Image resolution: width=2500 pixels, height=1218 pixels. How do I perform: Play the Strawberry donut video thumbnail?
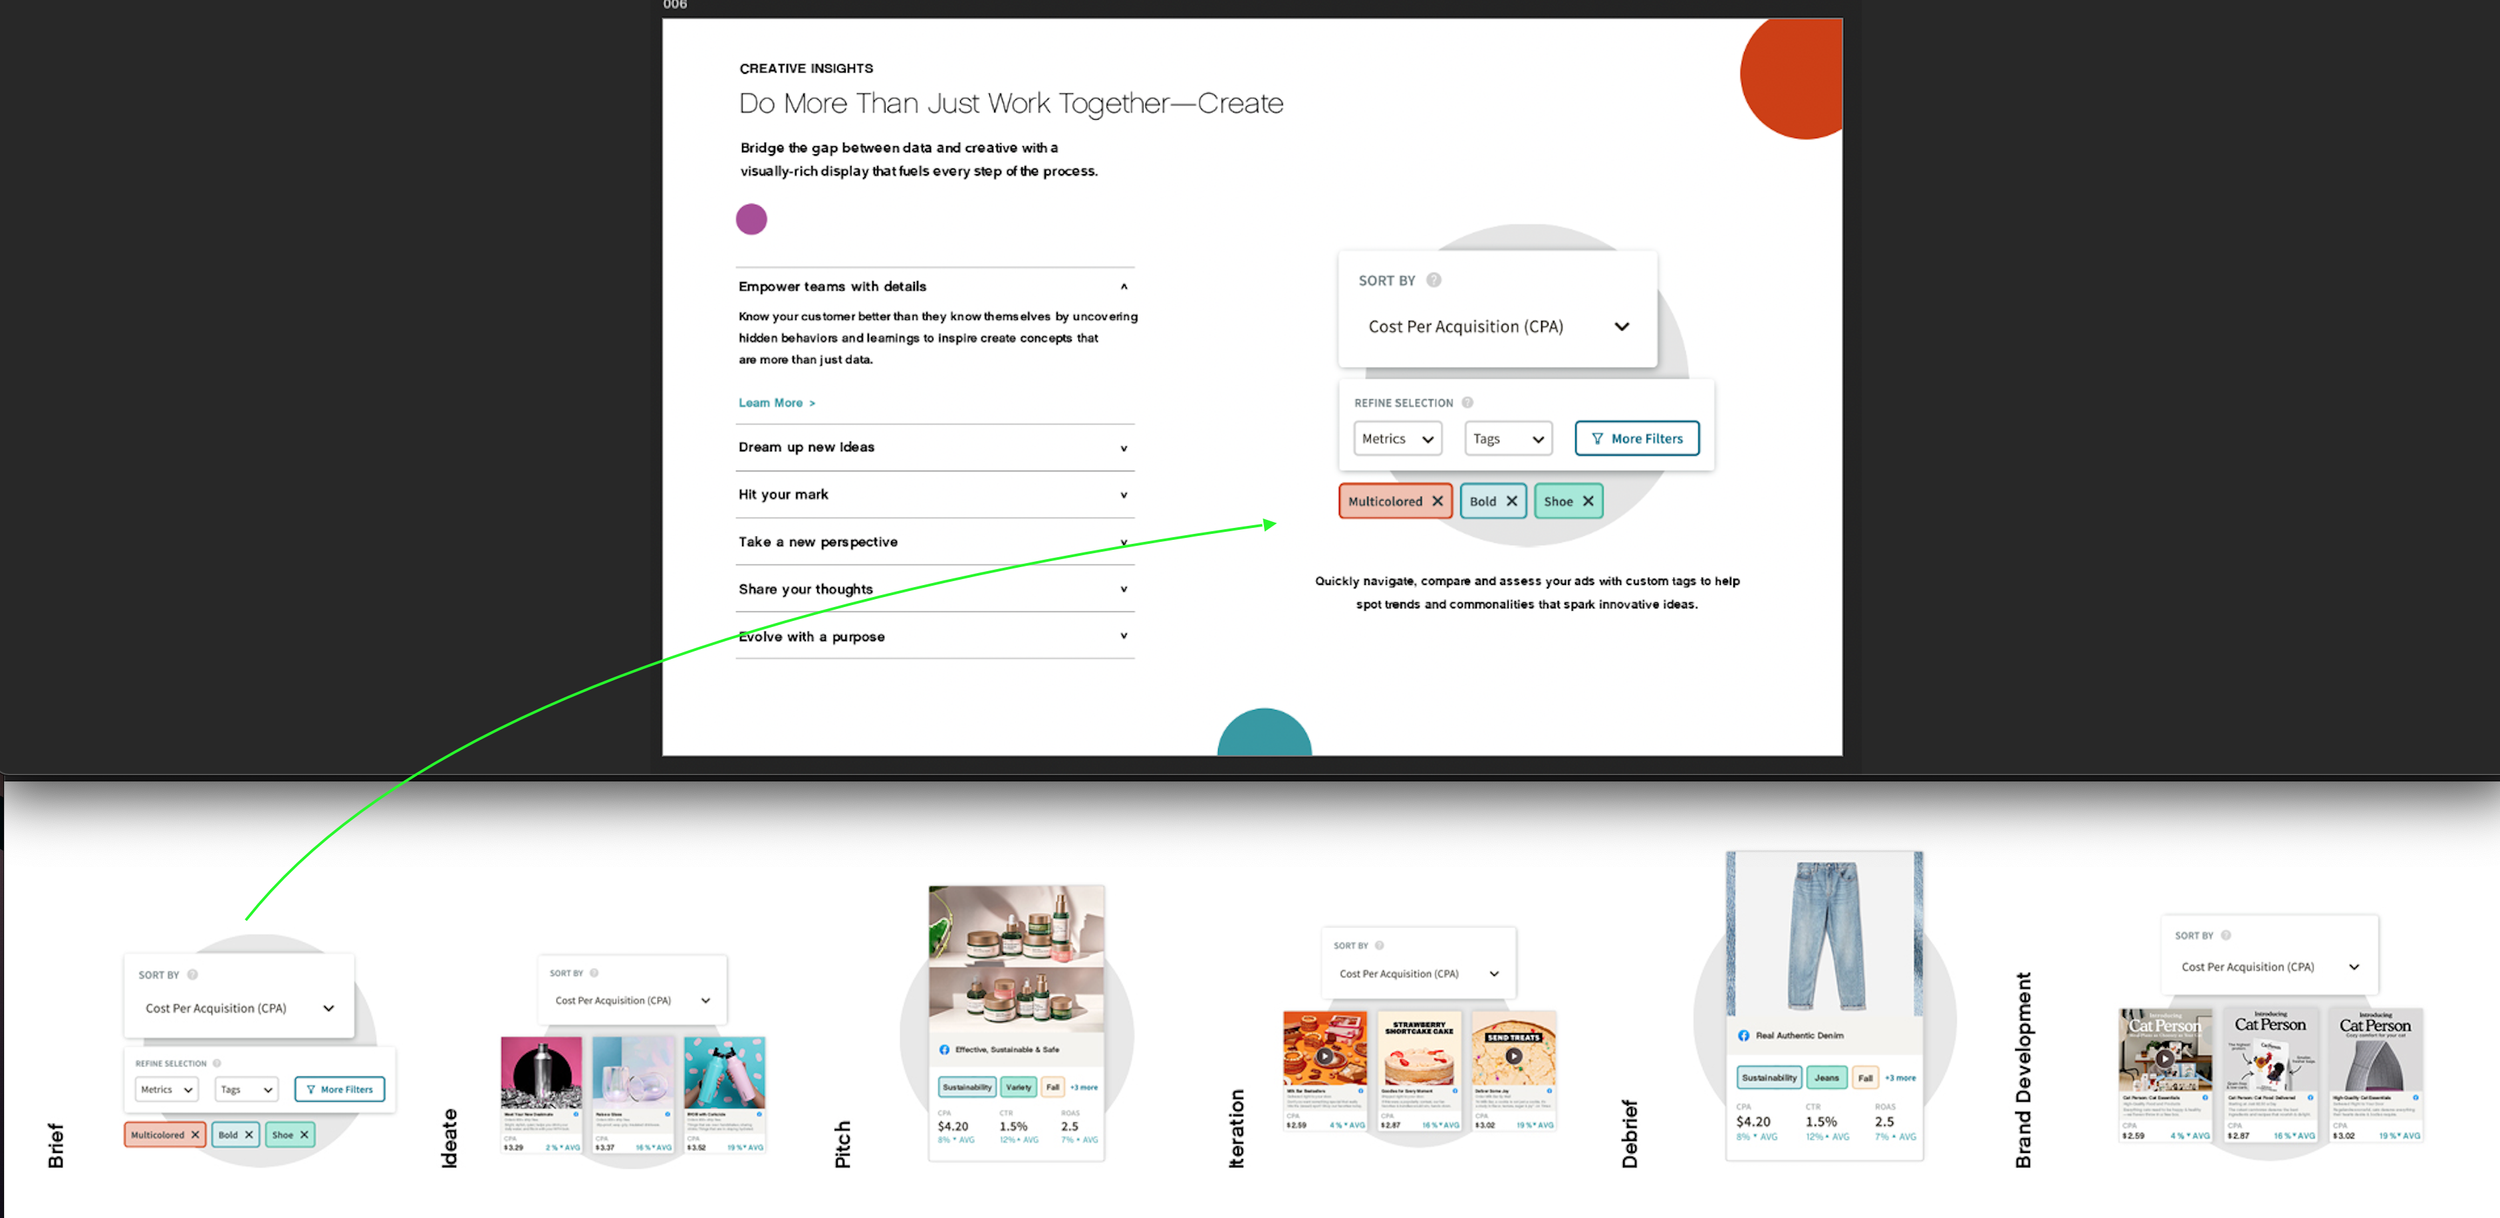click(x=1324, y=1056)
